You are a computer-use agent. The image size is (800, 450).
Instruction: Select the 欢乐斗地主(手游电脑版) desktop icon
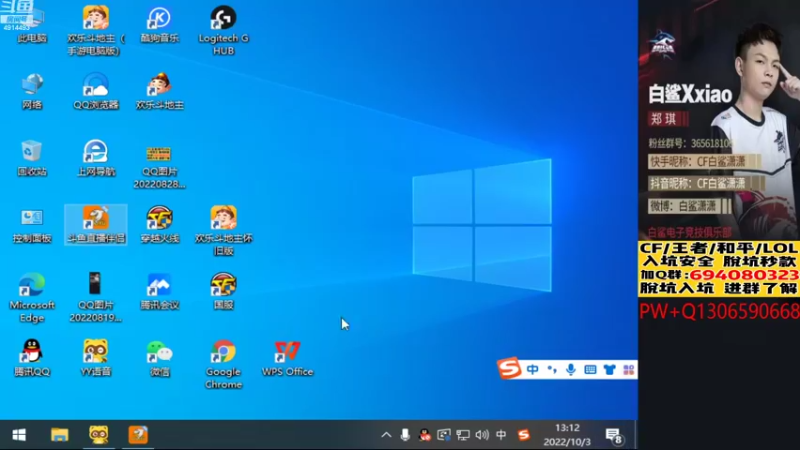point(96,31)
